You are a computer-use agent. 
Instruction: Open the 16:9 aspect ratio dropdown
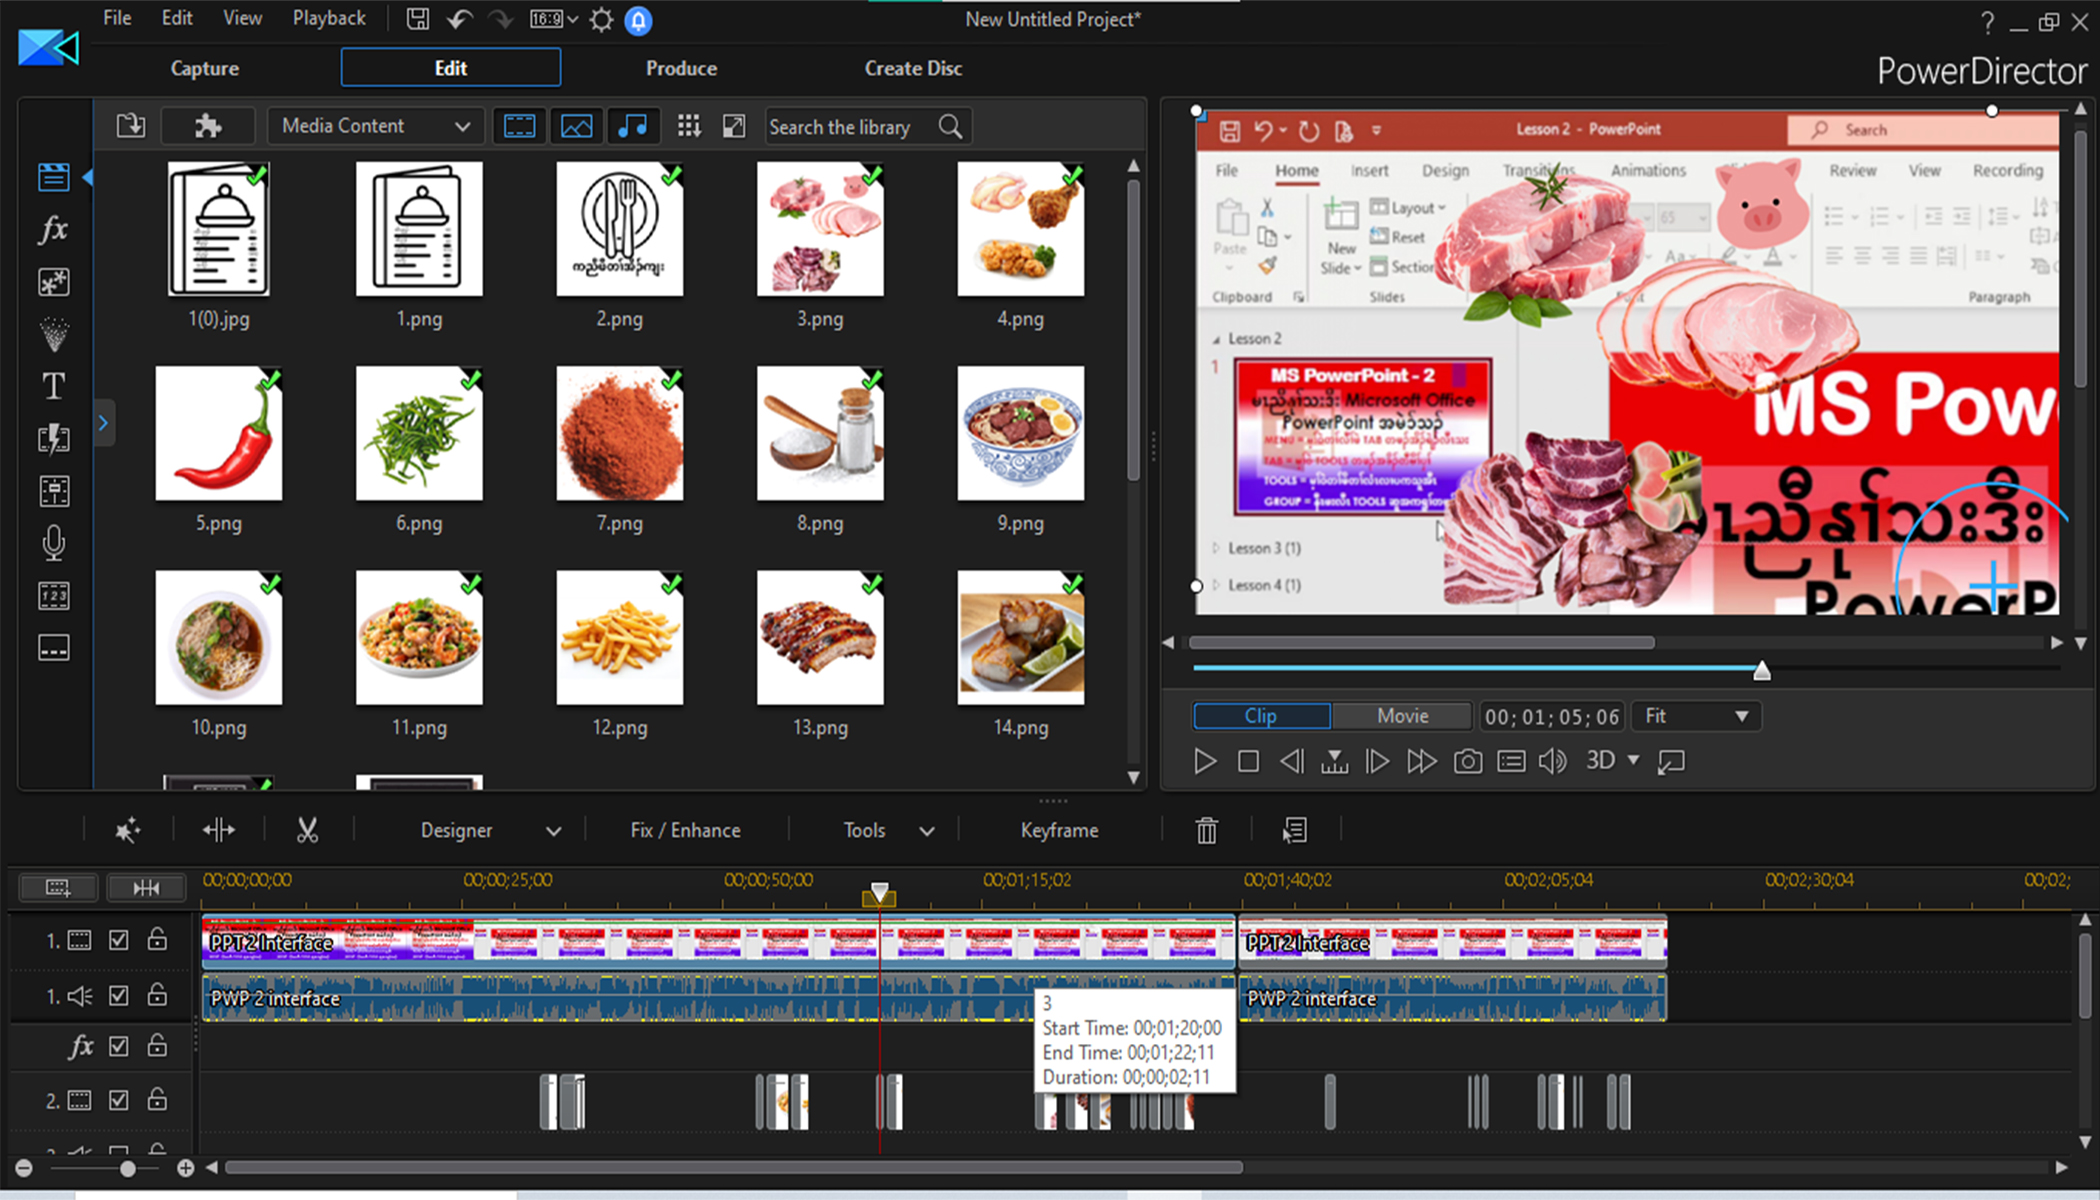(554, 19)
